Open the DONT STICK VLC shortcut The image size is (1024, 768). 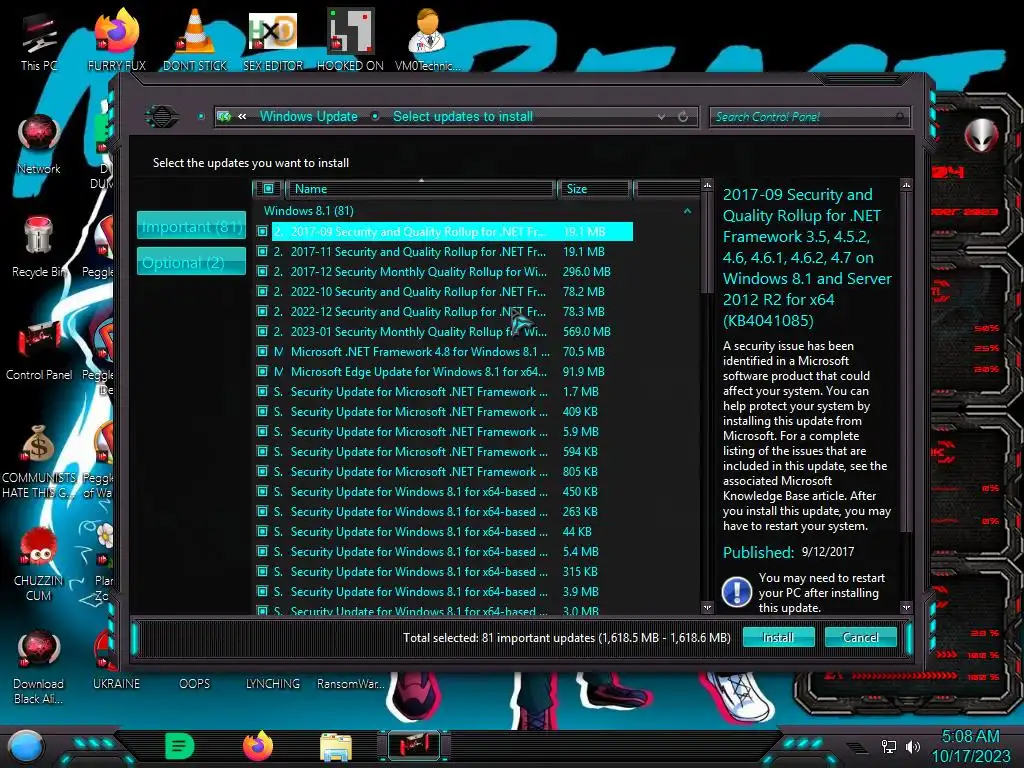[x=195, y=41]
